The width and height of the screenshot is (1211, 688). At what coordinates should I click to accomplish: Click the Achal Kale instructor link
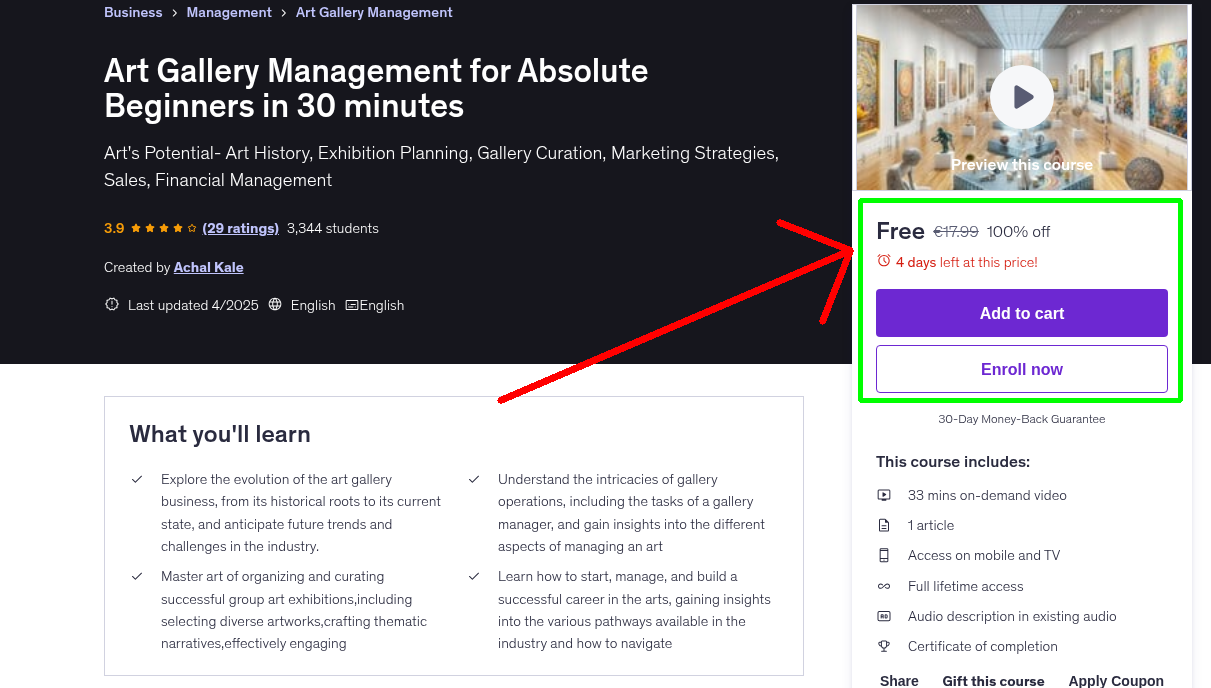coord(208,267)
